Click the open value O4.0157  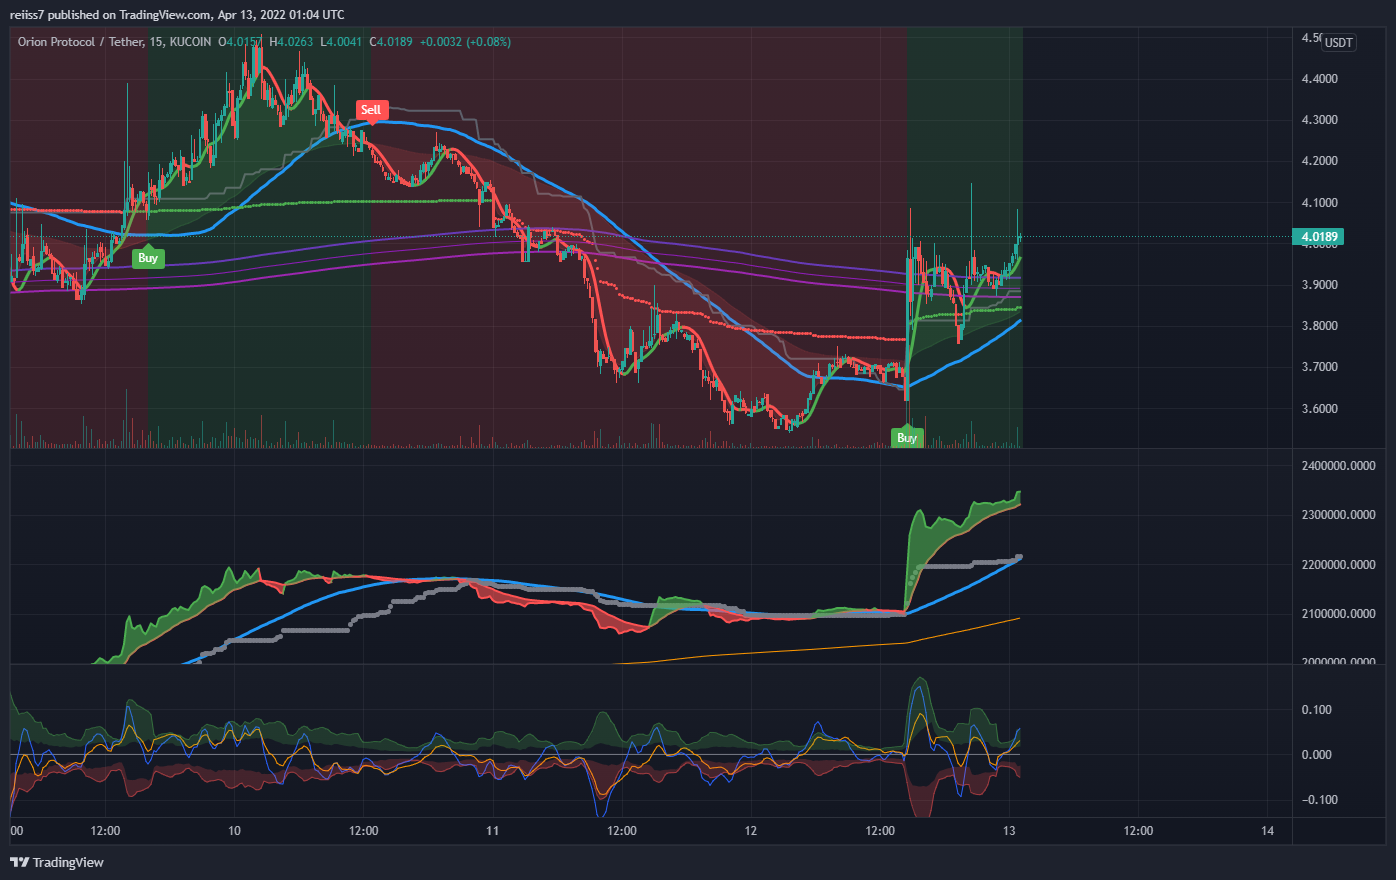pyautogui.click(x=241, y=42)
